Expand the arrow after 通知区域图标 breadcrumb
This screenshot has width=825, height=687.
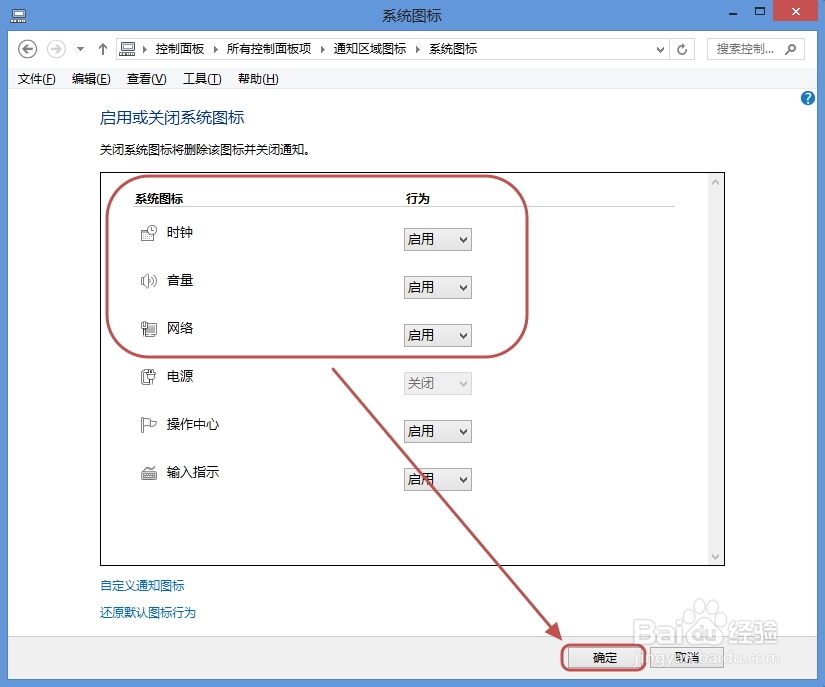point(418,49)
